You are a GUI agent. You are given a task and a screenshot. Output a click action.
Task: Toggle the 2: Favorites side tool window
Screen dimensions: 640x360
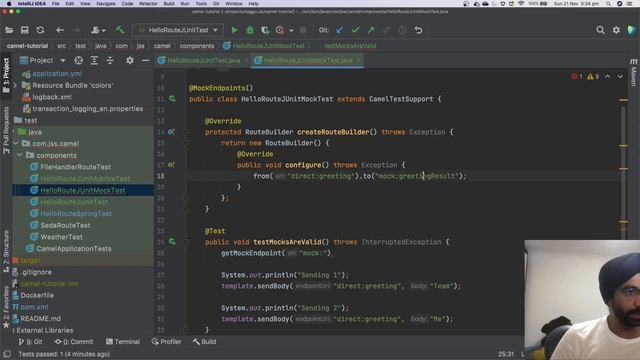(x=6, y=307)
